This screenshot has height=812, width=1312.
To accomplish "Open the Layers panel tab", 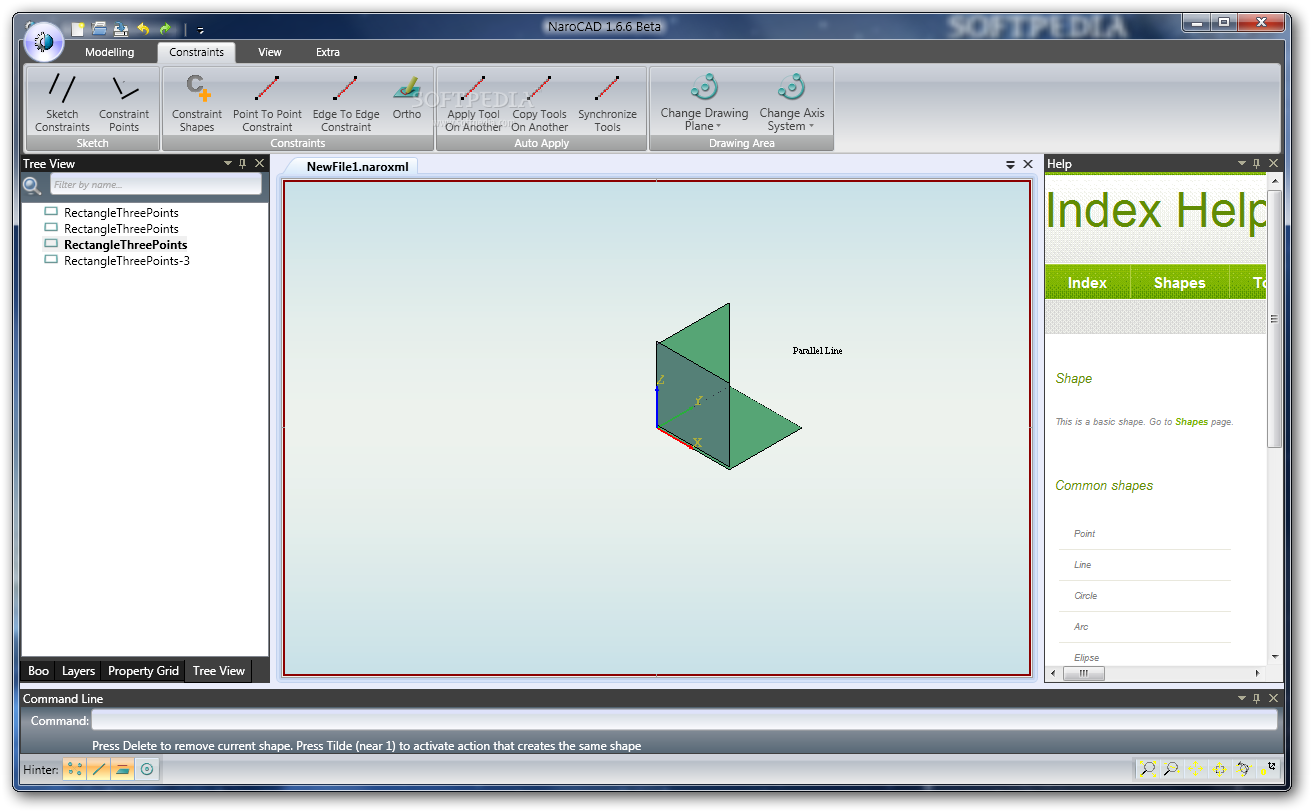I will [x=78, y=671].
